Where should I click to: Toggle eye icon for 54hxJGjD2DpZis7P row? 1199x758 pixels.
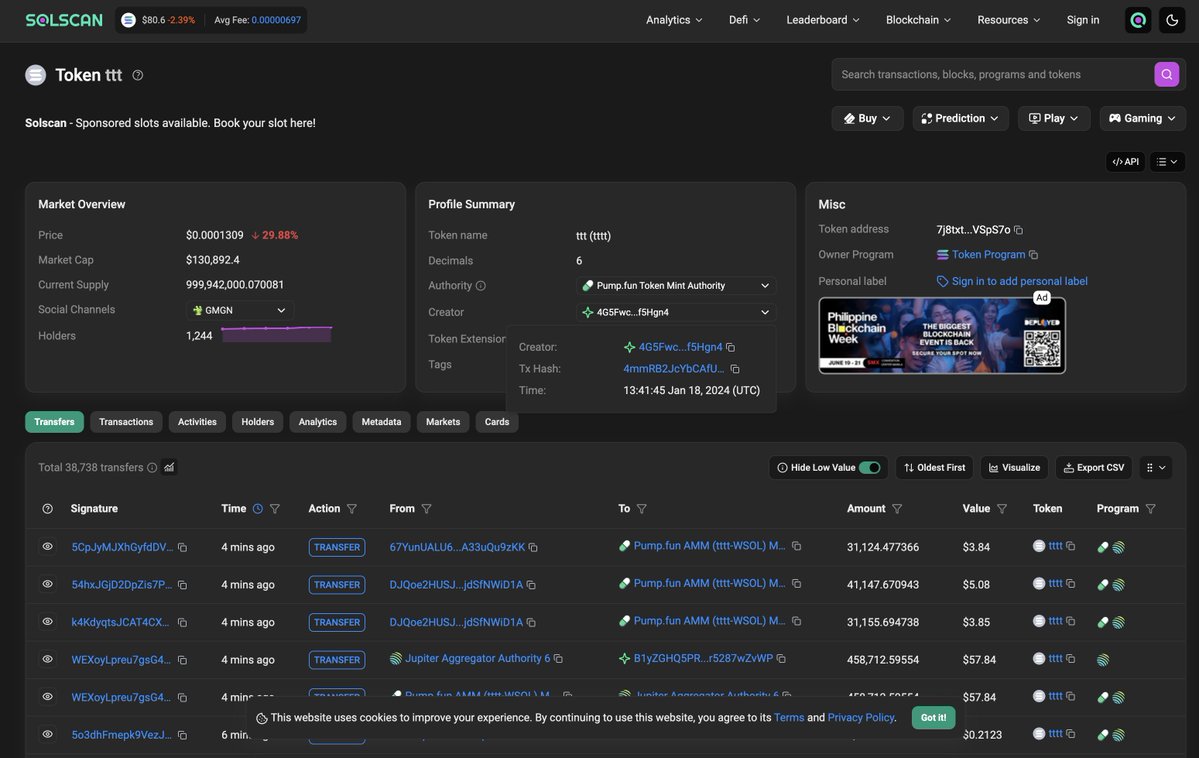pos(47,584)
